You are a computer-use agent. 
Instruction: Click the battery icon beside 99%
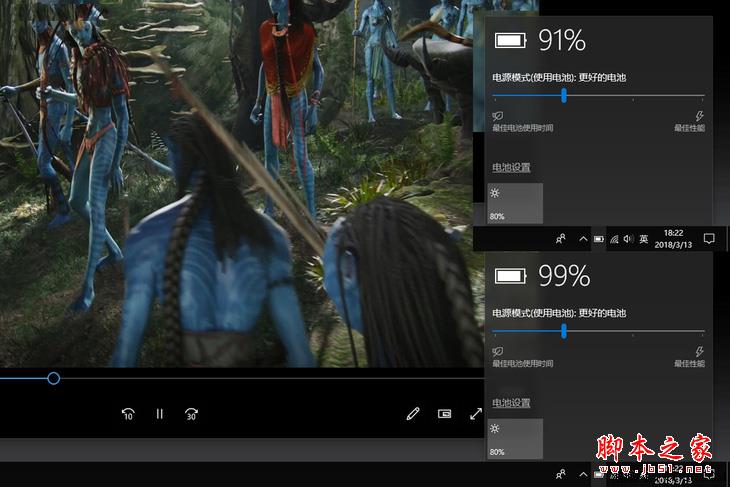[x=510, y=276]
